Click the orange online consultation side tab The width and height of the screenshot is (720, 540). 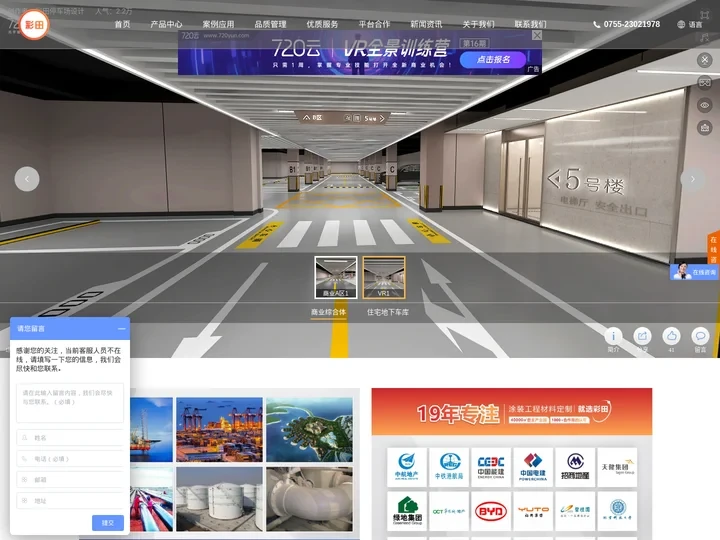pos(714,249)
